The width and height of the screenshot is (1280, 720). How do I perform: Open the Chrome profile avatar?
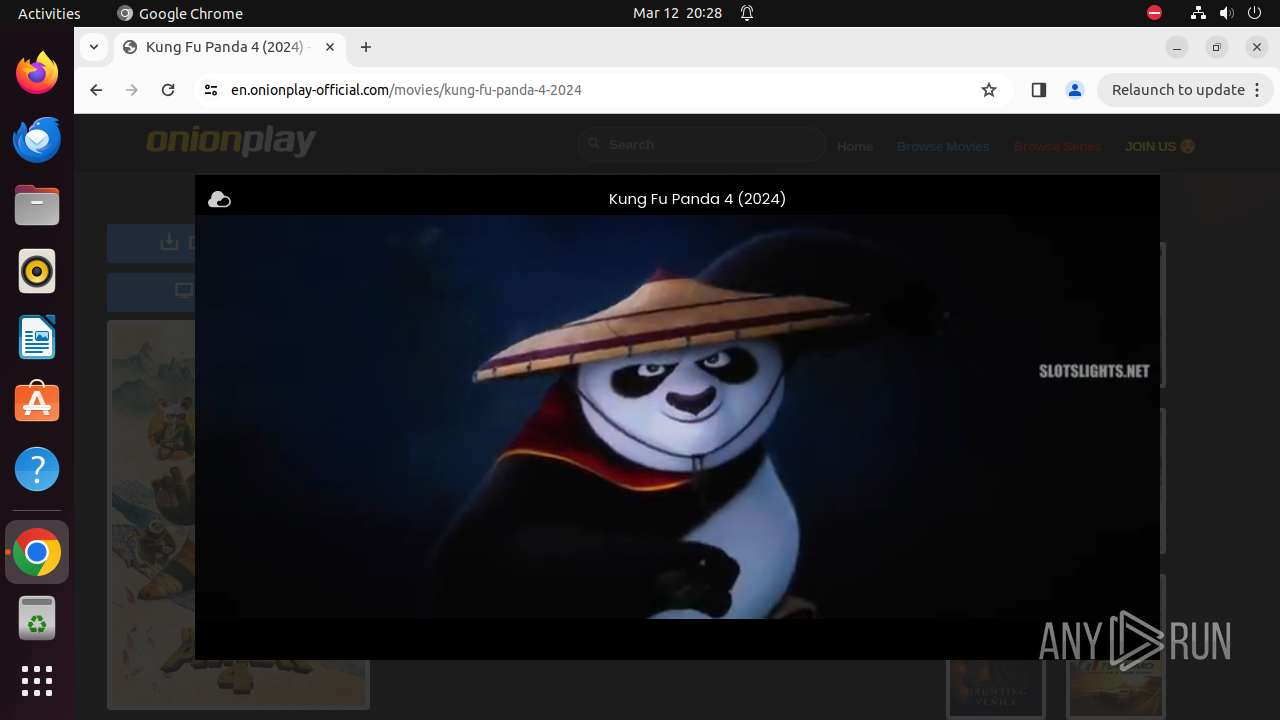click(x=1075, y=90)
